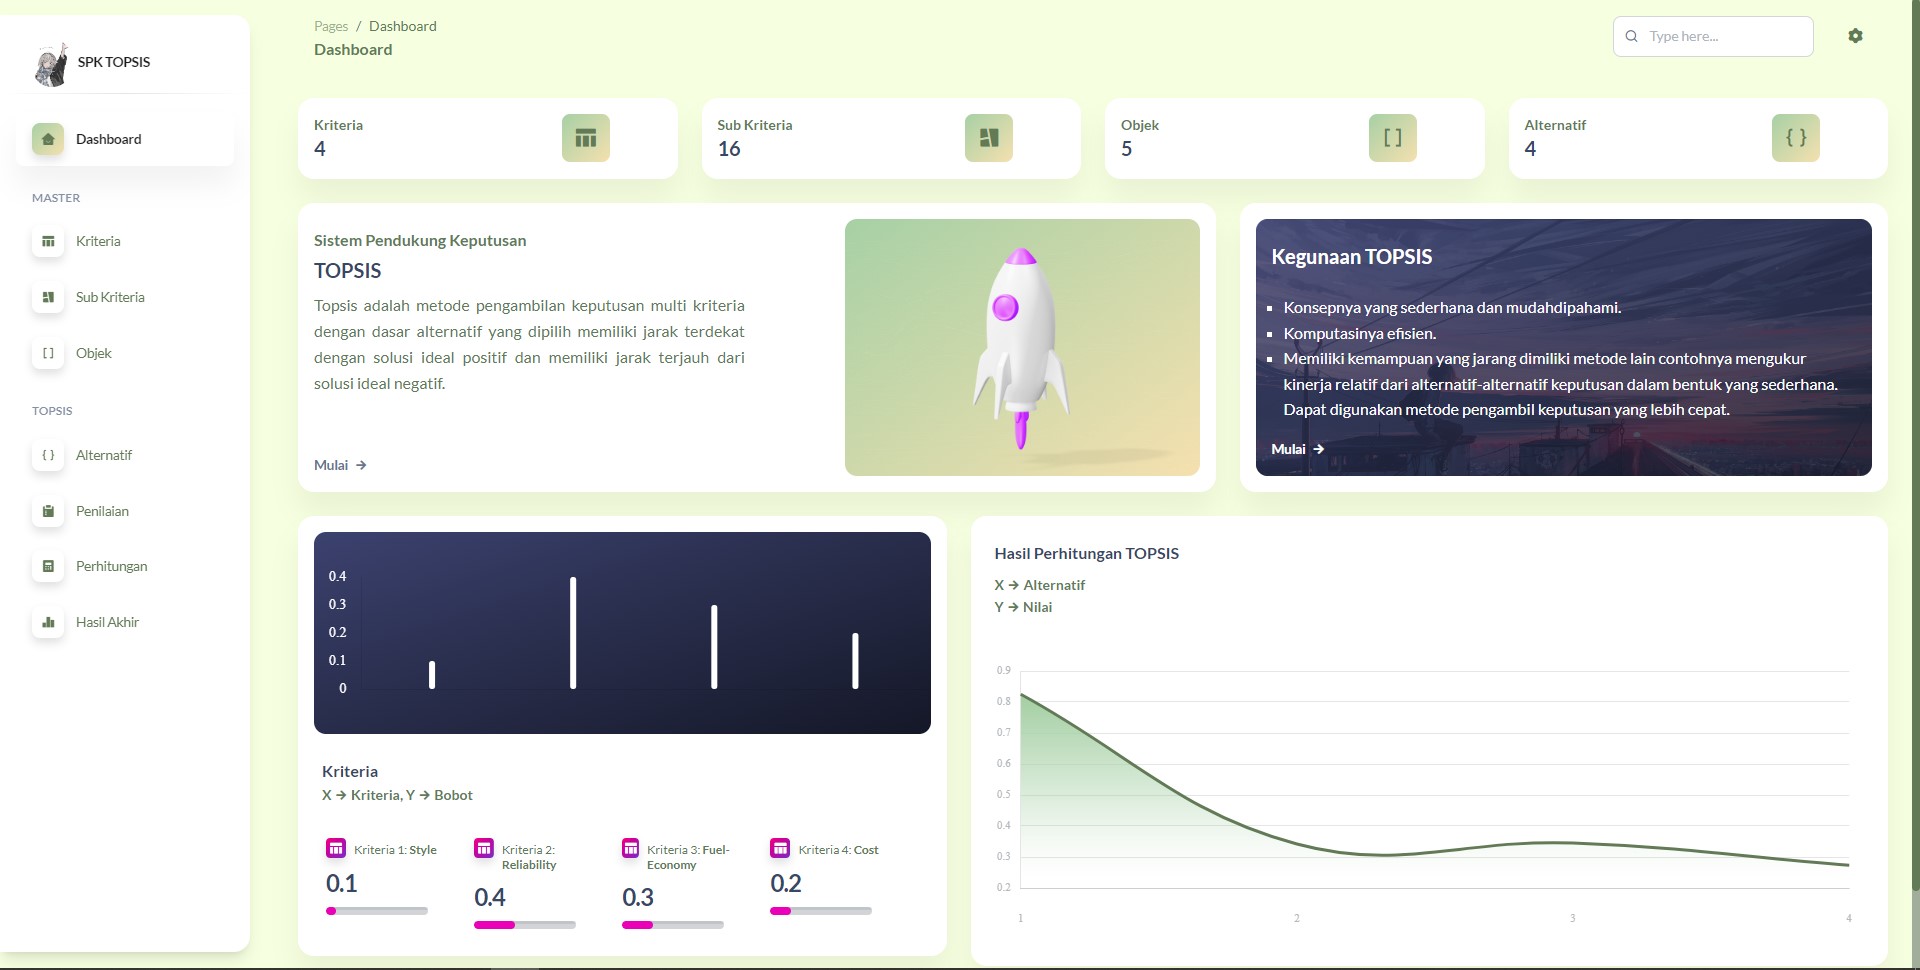Click the Objek card's brackets icon
Image resolution: width=1920 pixels, height=970 pixels.
click(x=1392, y=138)
